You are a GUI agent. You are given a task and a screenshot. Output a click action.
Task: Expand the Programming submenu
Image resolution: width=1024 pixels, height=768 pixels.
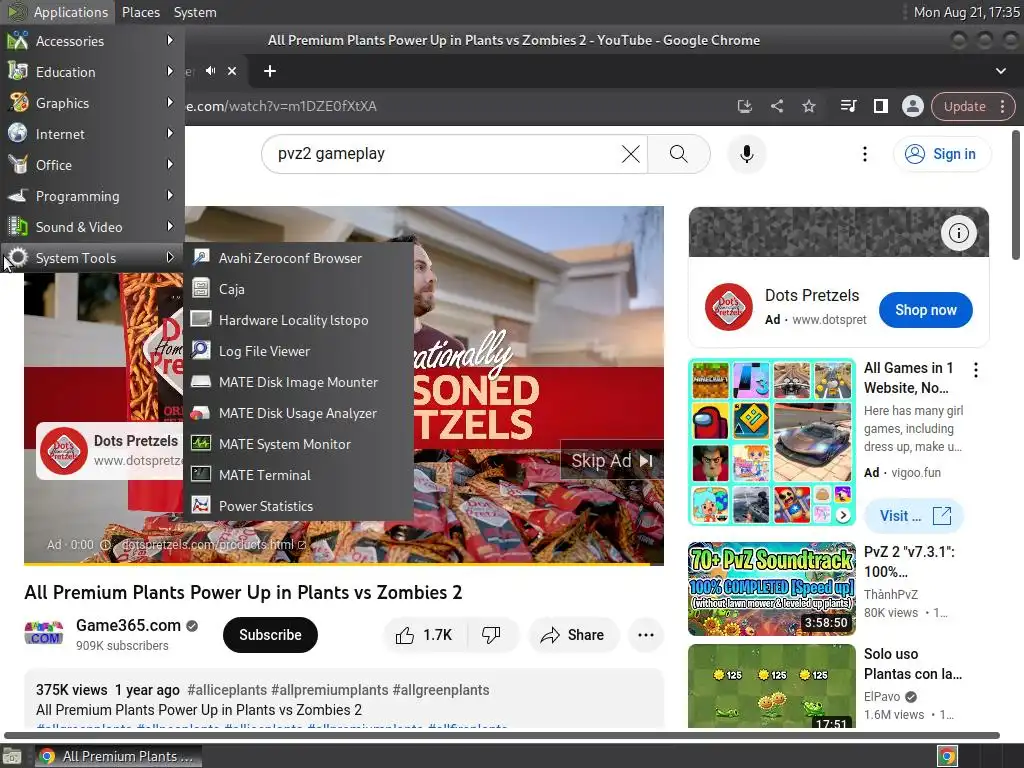92,196
